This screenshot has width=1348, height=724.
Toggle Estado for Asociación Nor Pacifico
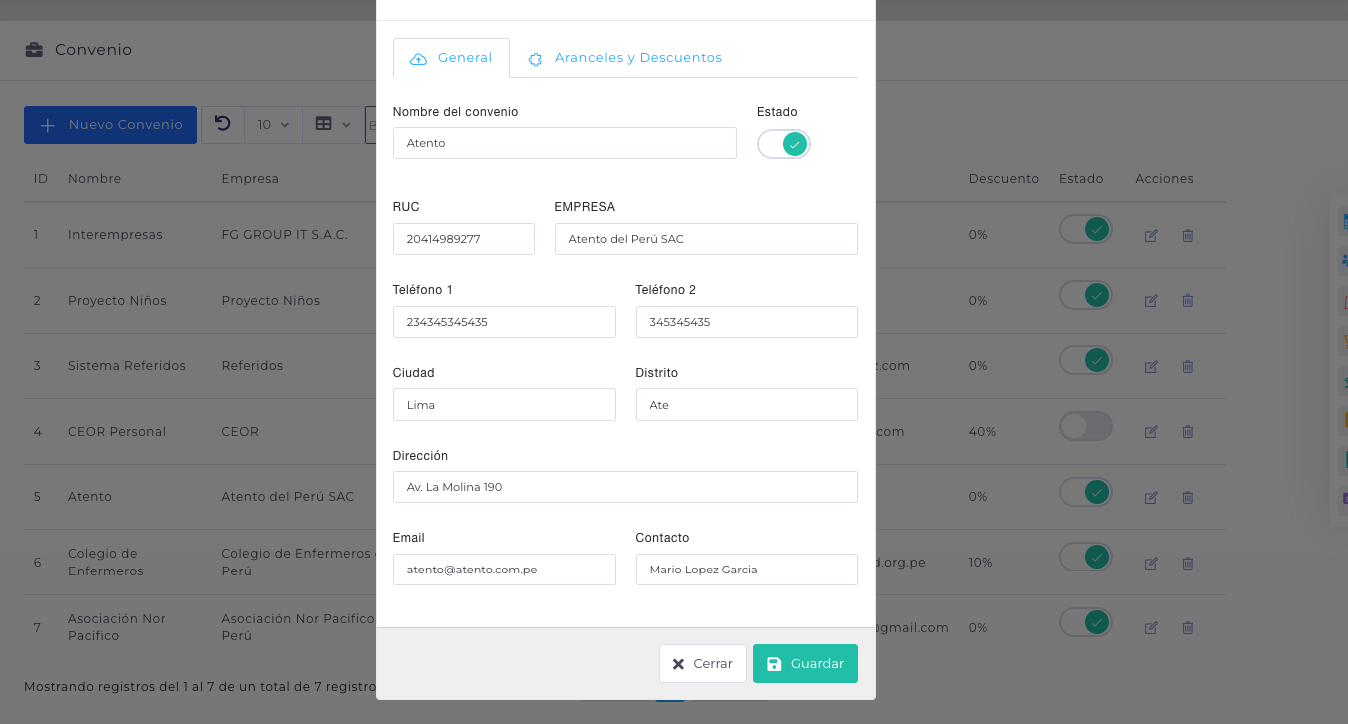[1086, 622]
